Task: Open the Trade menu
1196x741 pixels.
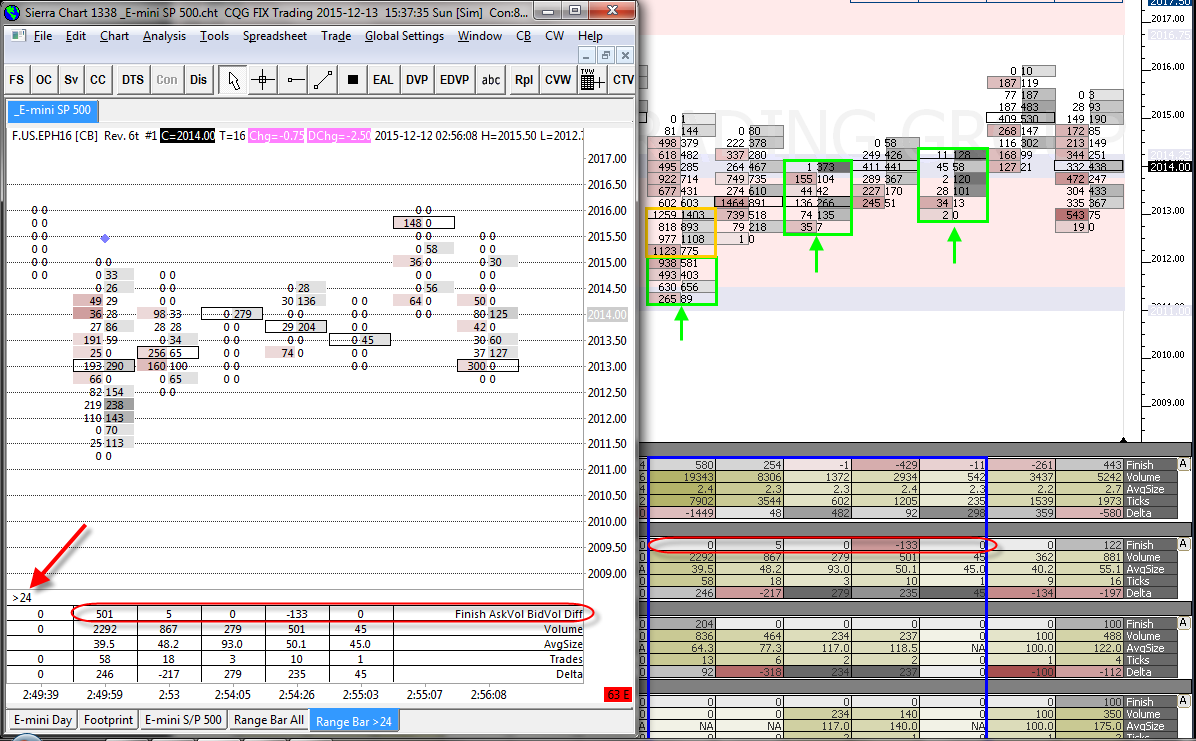Action: click(336, 36)
